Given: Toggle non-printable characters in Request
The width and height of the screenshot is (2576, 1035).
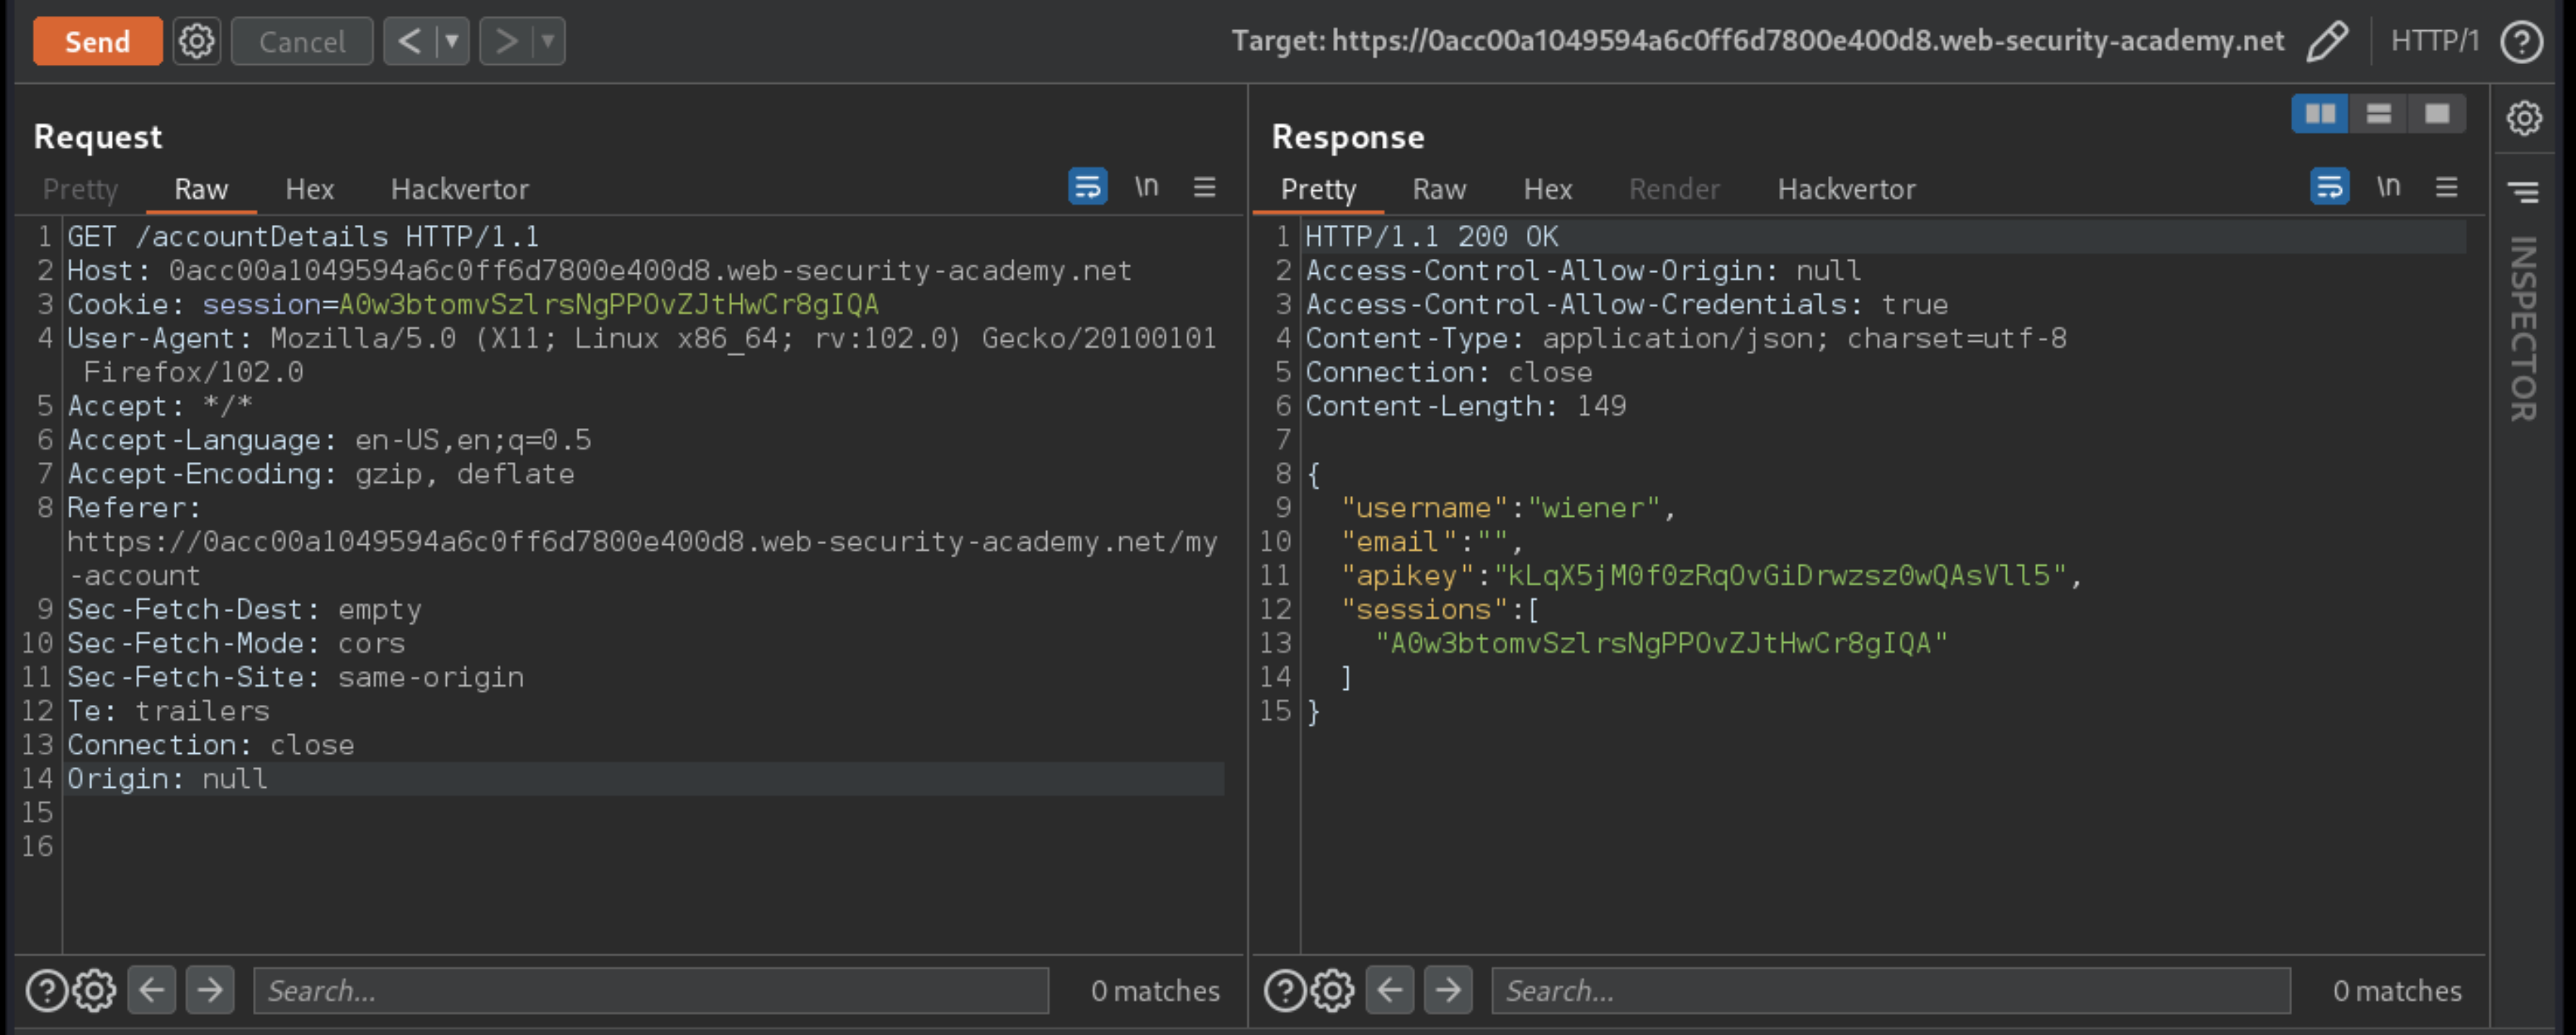Looking at the screenshot, I should 1146,186.
